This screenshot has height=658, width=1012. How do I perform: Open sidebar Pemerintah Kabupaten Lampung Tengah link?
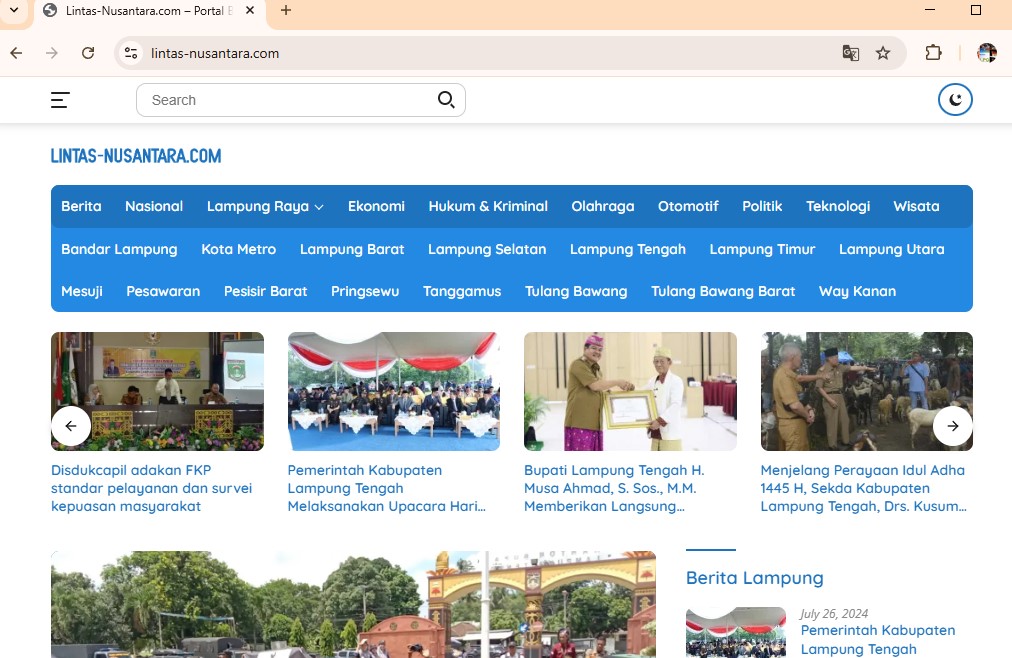tap(878, 640)
